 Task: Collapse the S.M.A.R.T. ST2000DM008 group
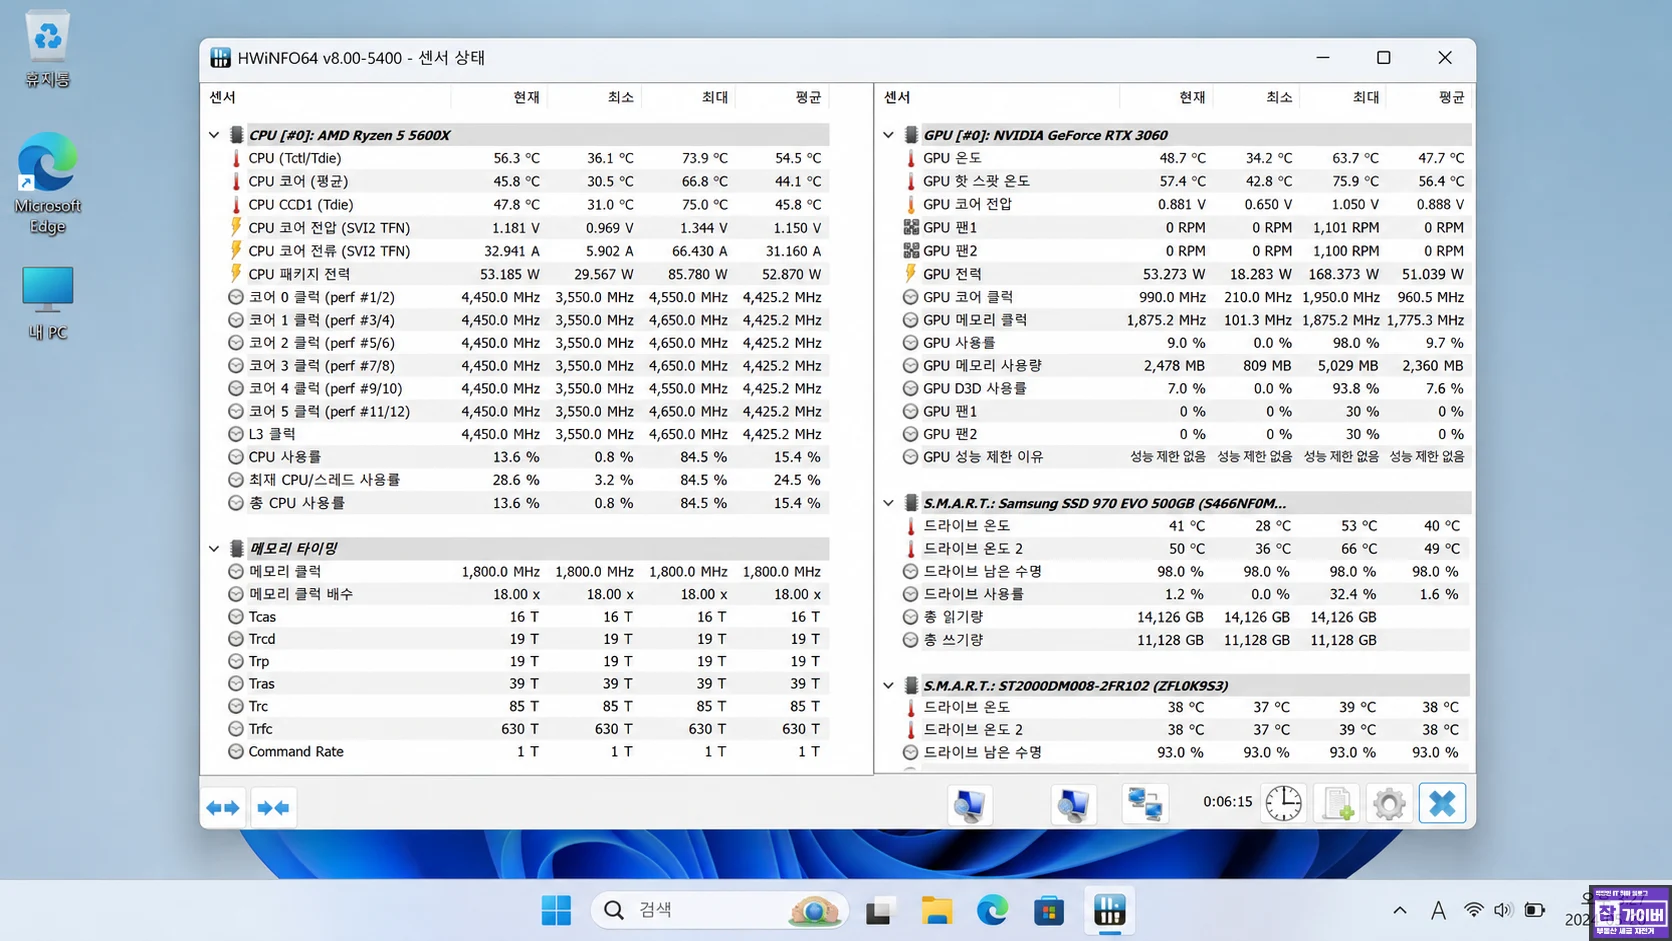(889, 685)
